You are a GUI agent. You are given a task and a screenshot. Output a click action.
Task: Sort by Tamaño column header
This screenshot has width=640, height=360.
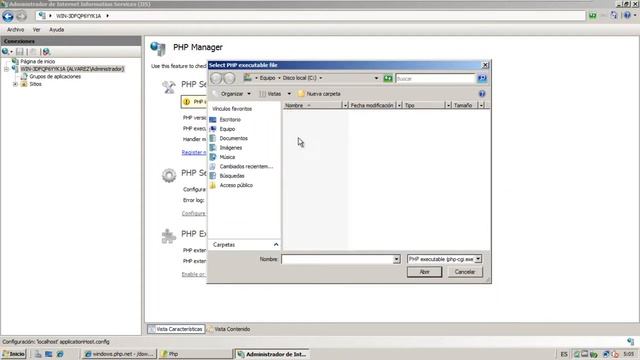(x=464, y=105)
